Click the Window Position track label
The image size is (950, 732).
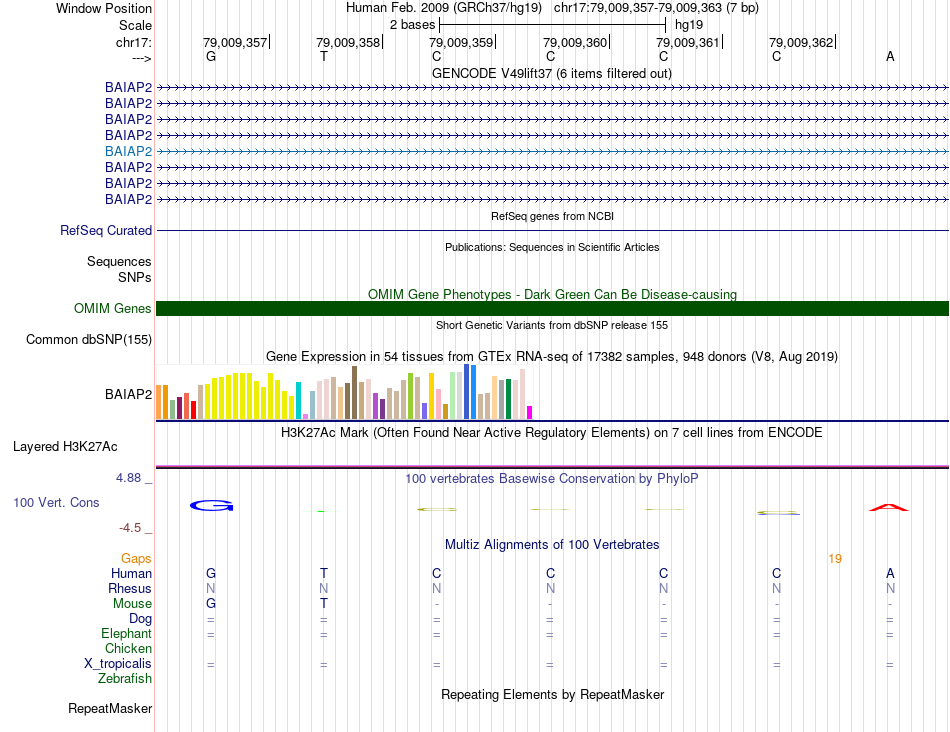tap(104, 8)
